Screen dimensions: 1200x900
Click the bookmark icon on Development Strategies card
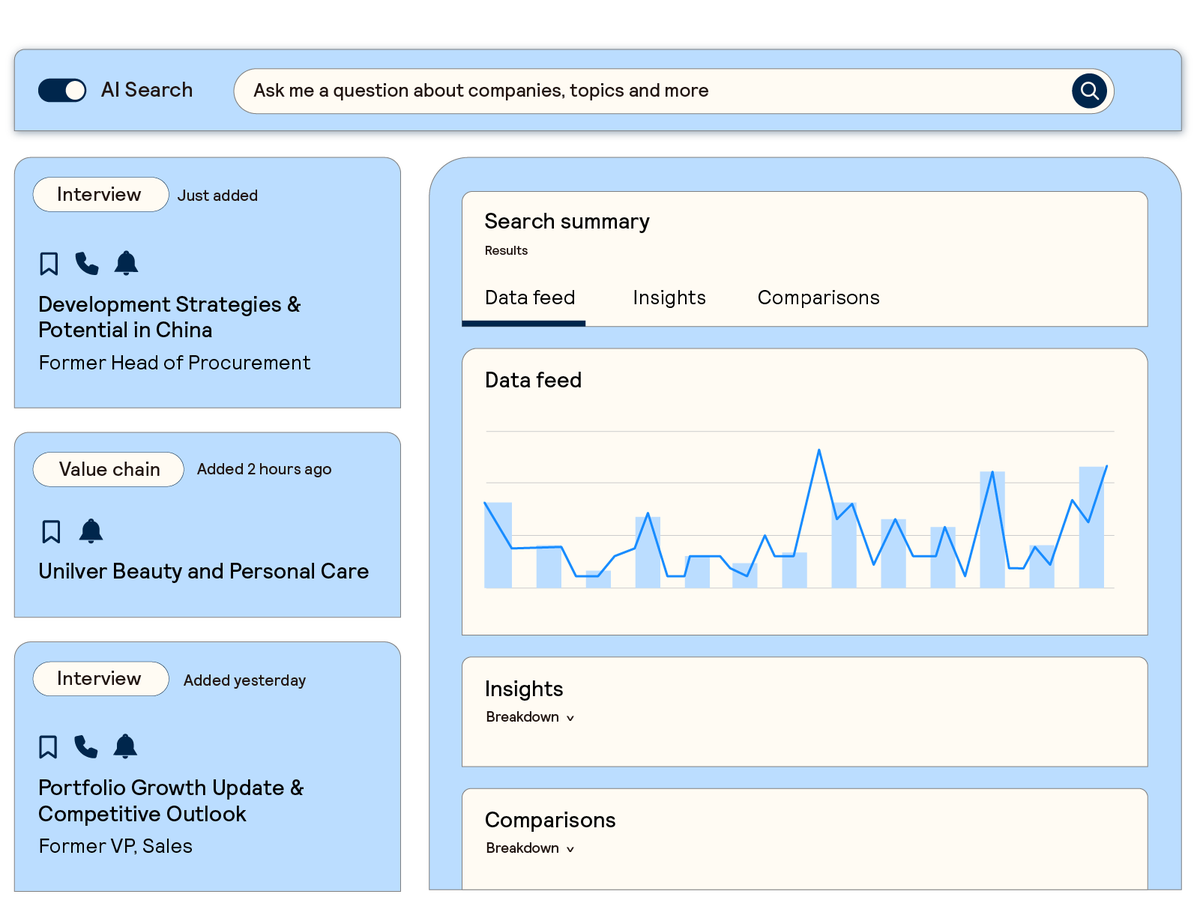(49, 263)
